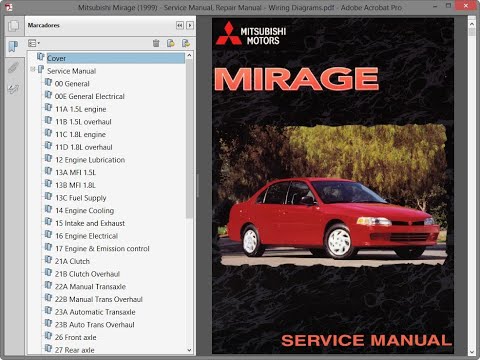Open 17 Engine & Emission control bookmark
The width and height of the screenshot is (480, 360).
102,249
